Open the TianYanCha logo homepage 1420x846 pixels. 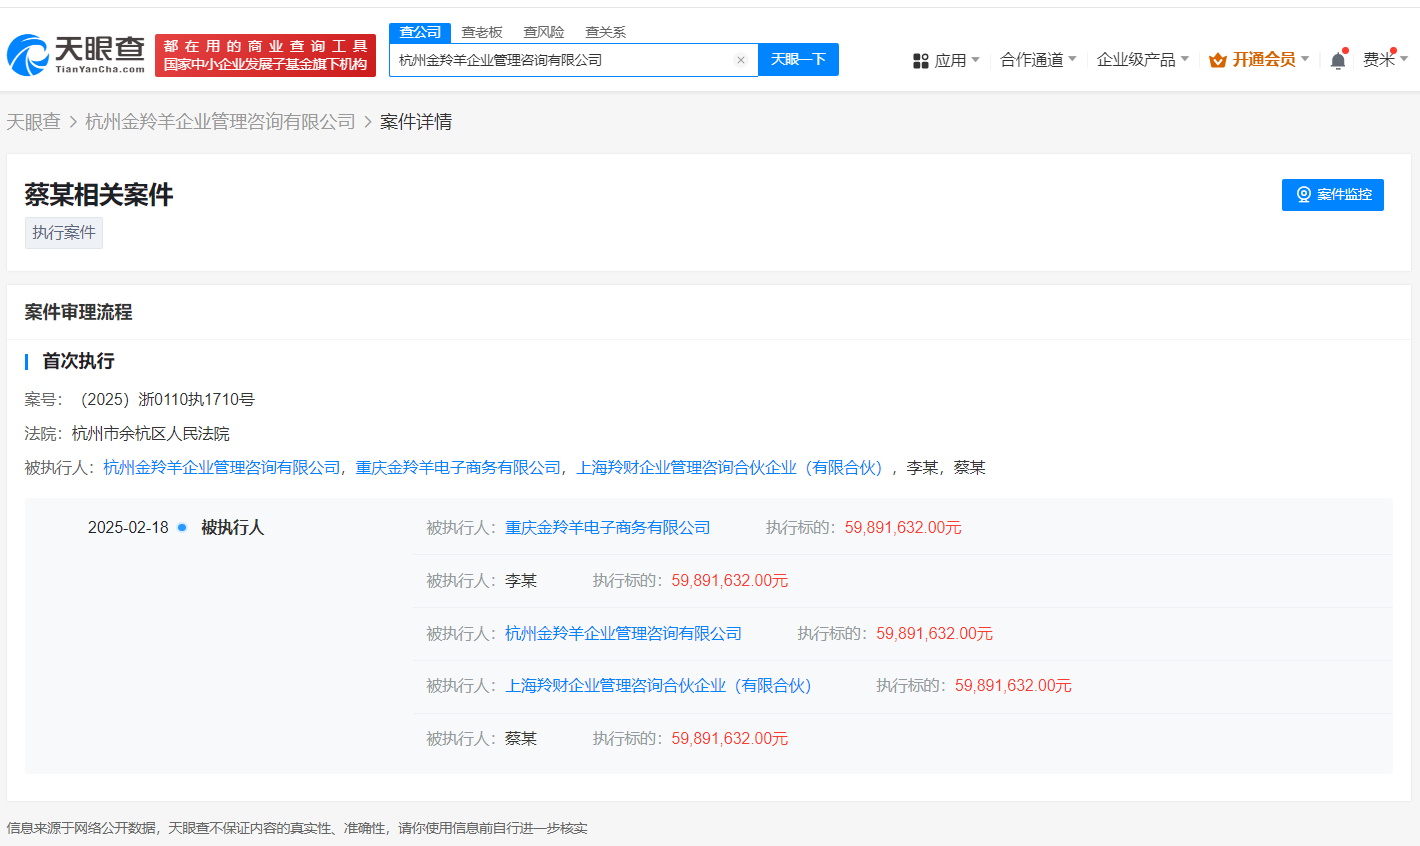pos(76,55)
